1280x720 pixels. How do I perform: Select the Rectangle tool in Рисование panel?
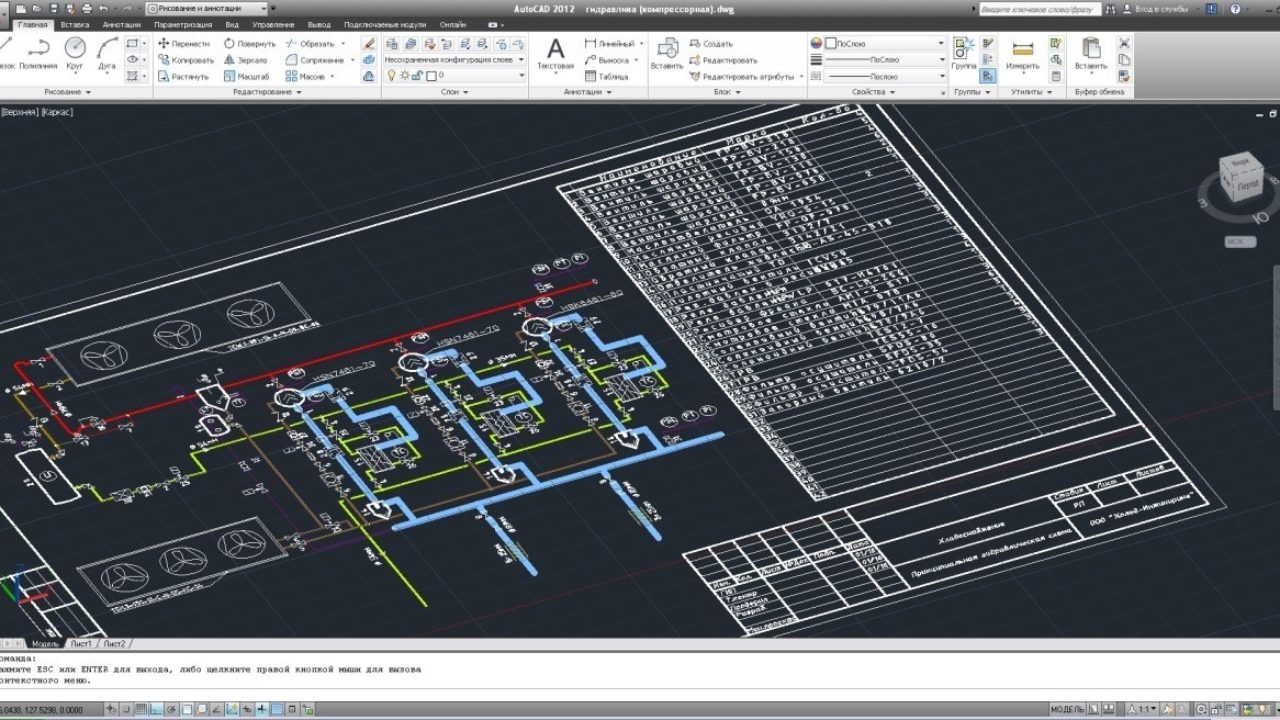[132, 44]
